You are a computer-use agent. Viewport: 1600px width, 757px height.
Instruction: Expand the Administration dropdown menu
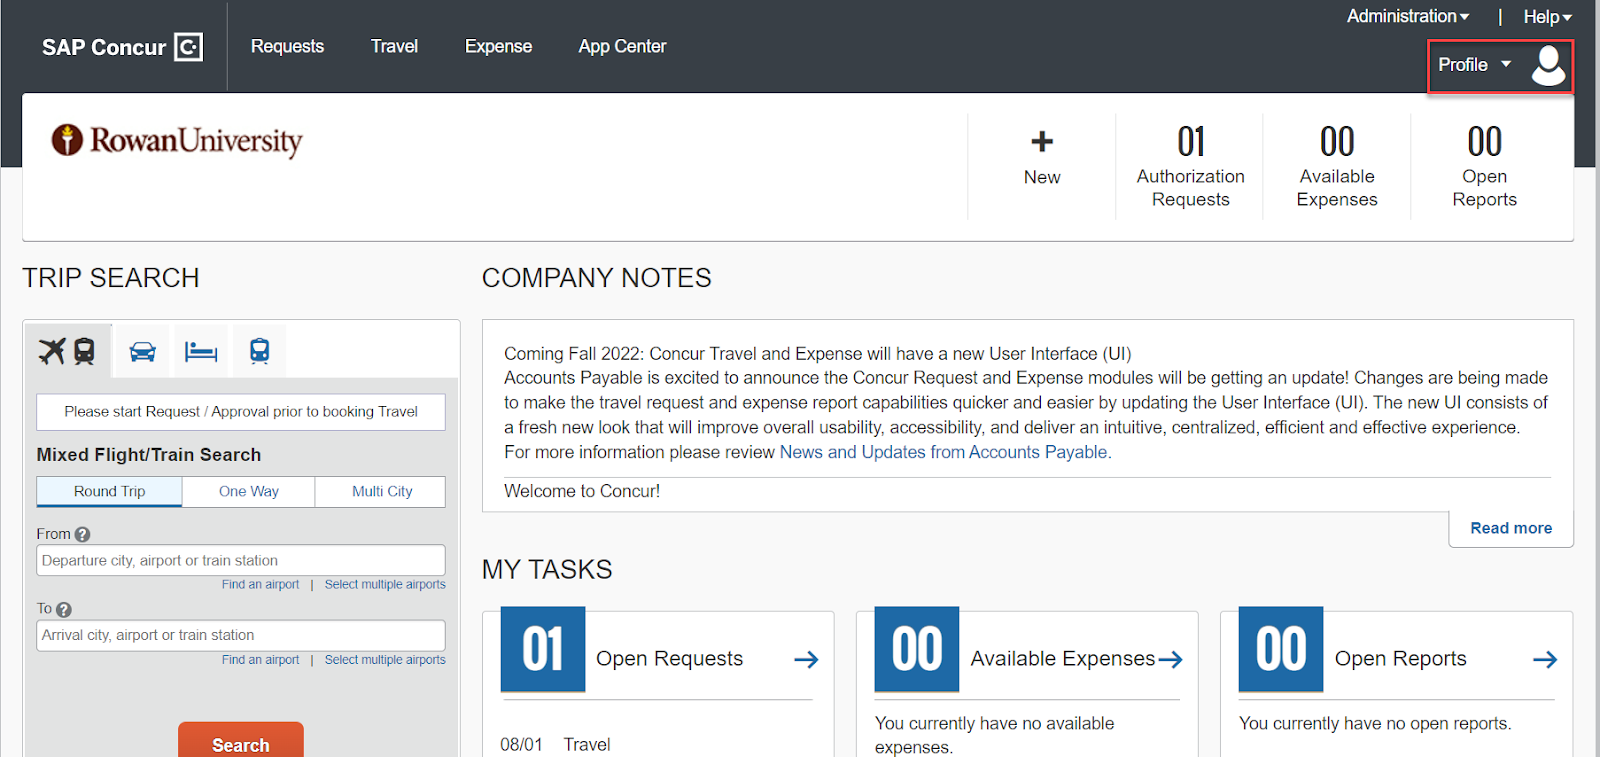[1408, 16]
